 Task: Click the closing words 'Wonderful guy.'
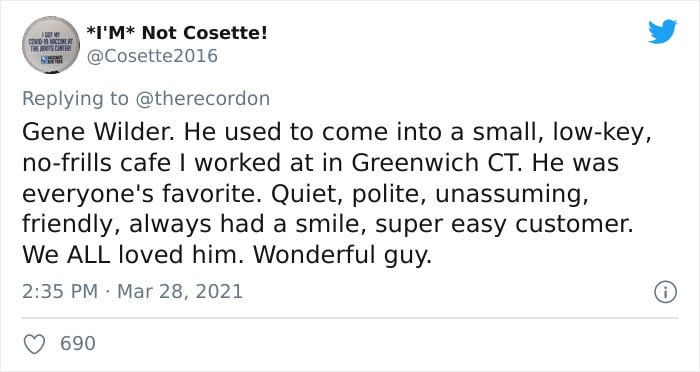coord(342,255)
